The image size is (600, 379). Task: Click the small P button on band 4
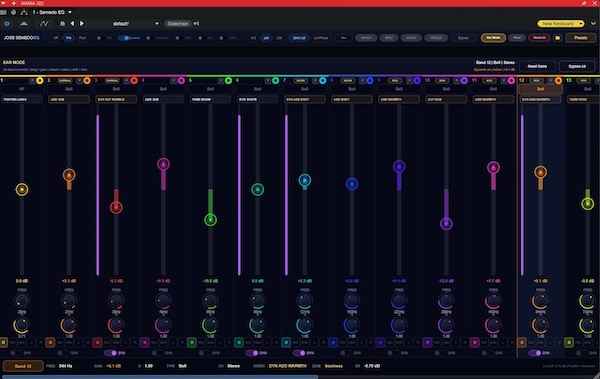click(x=173, y=81)
